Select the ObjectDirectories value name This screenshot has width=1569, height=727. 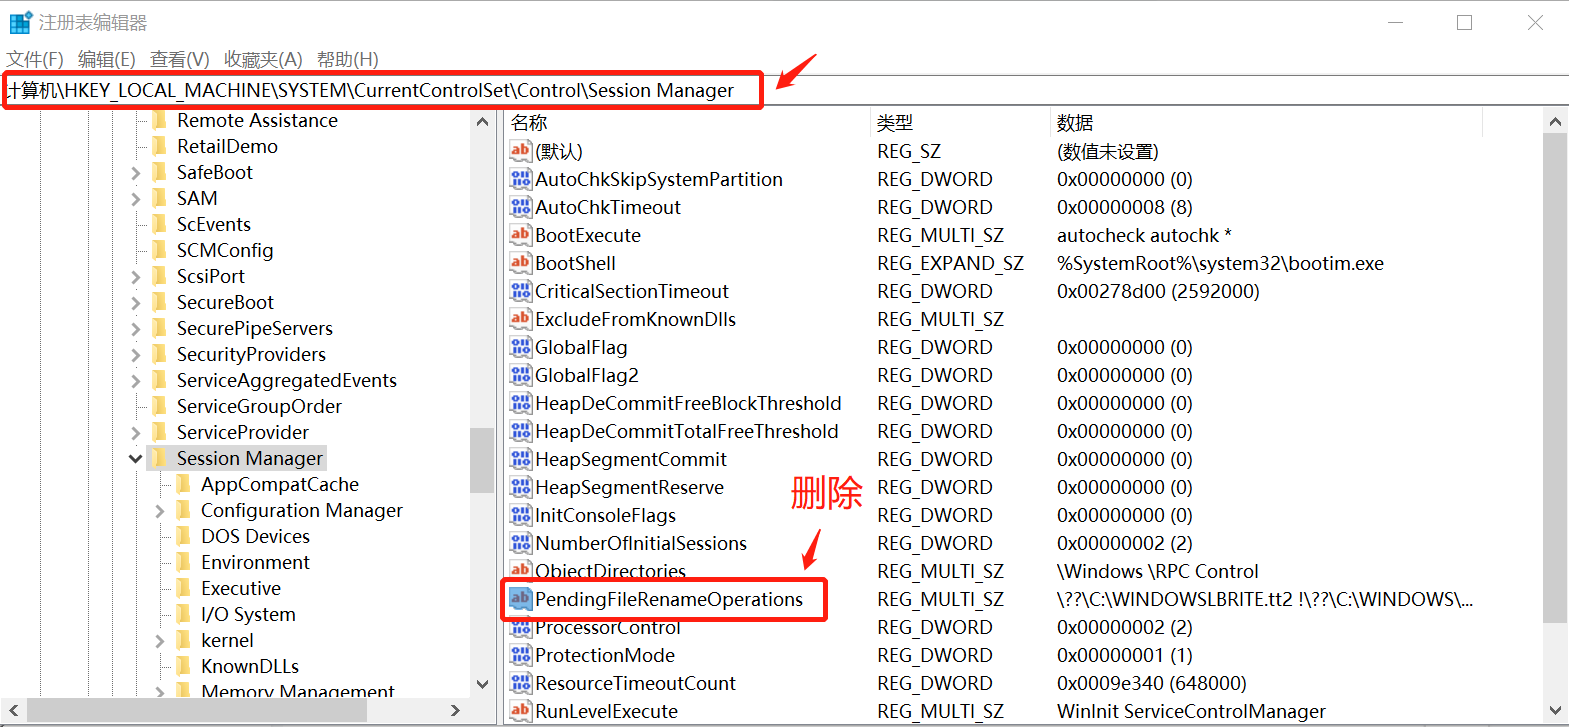(x=611, y=571)
